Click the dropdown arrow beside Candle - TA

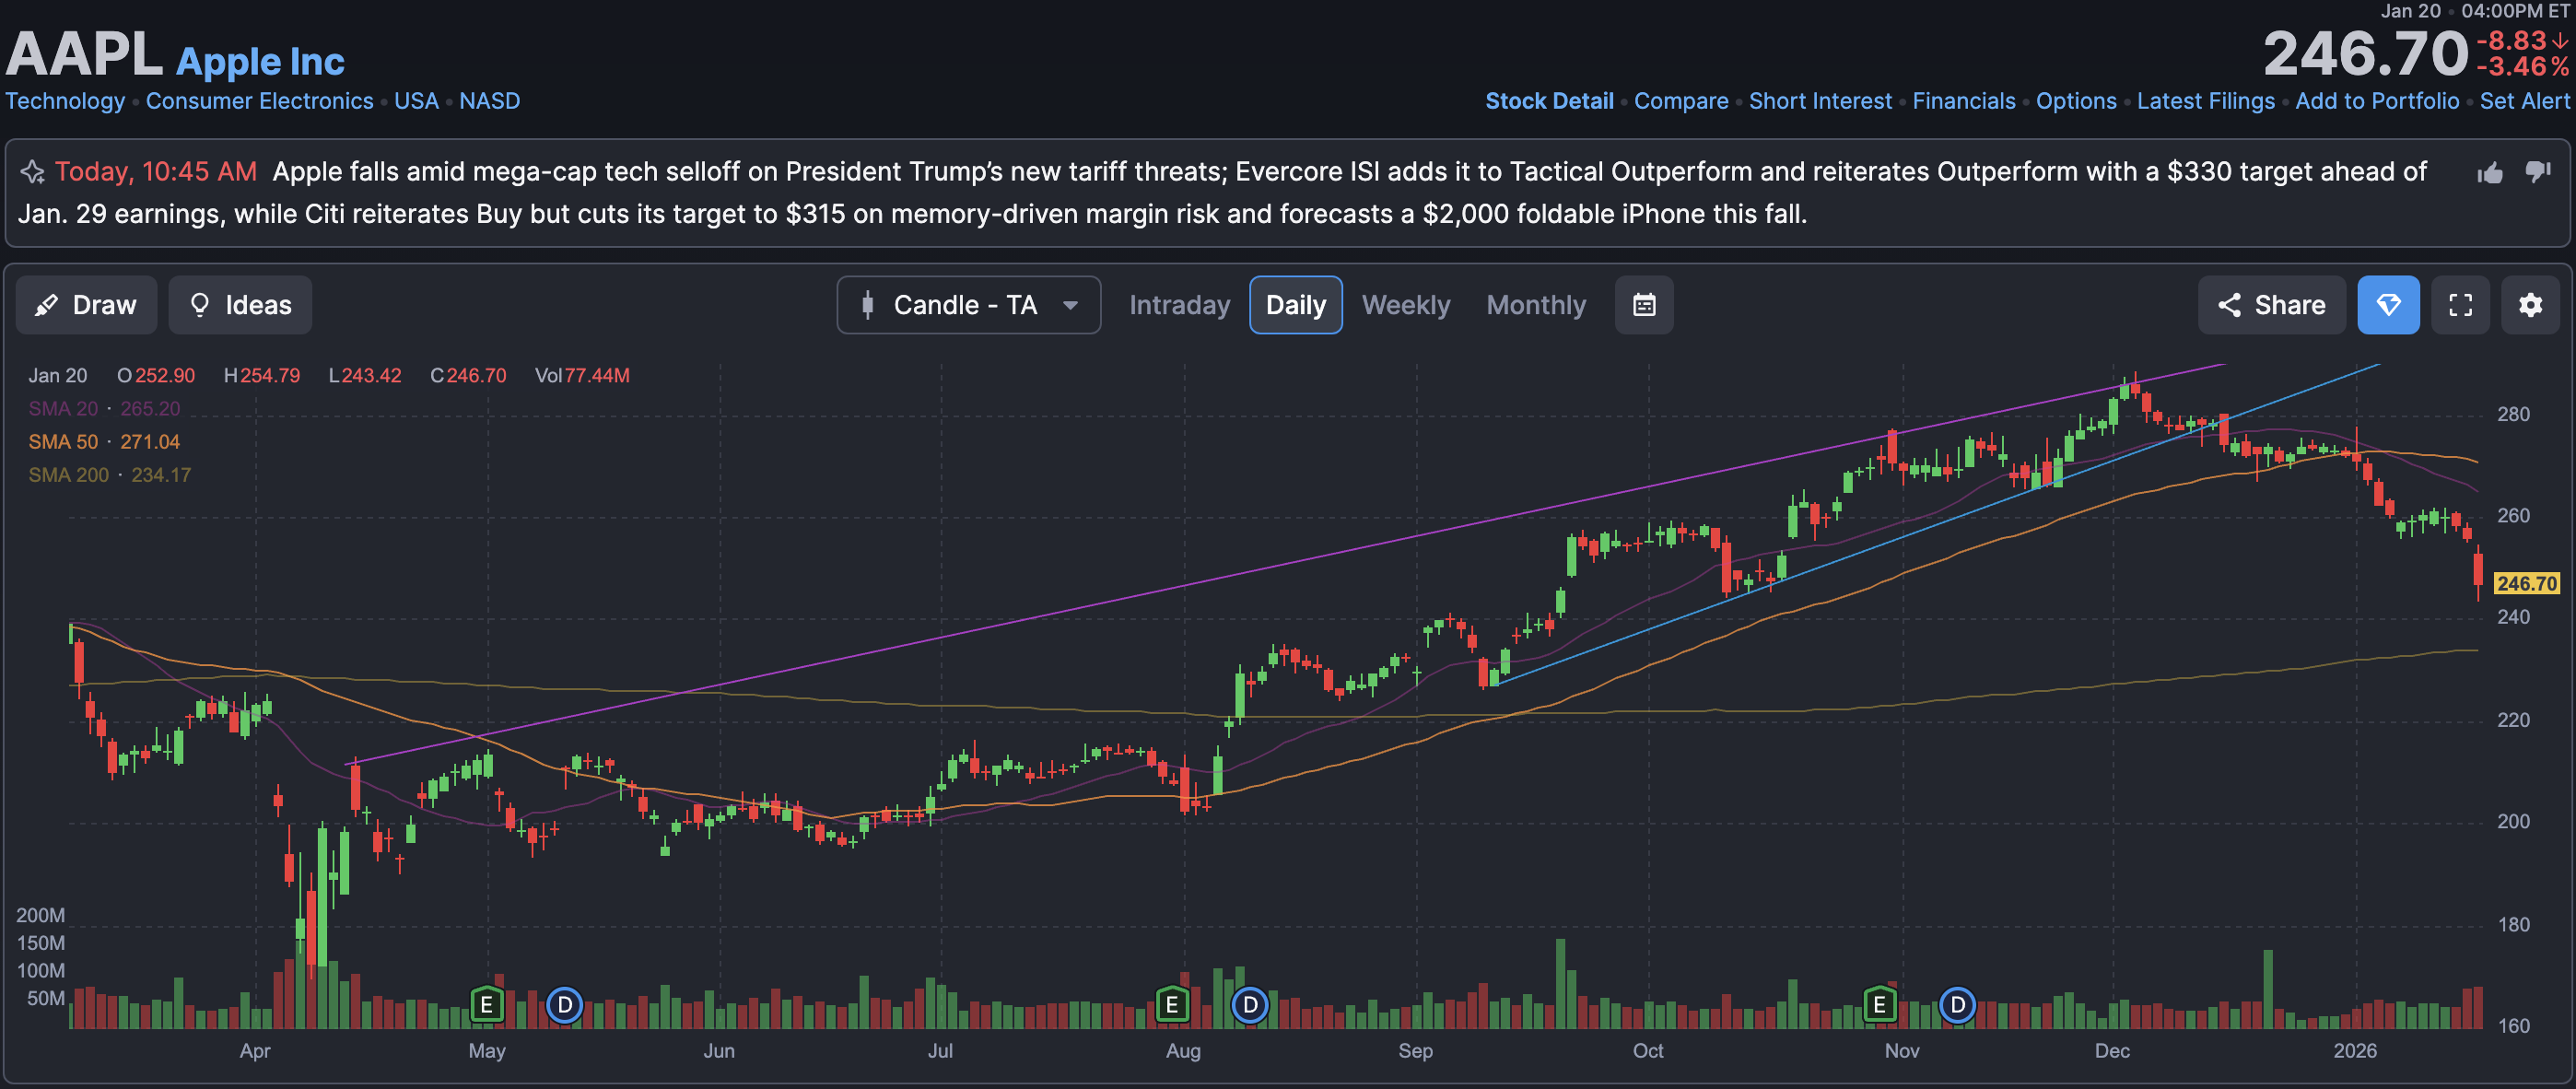pyautogui.click(x=1070, y=305)
